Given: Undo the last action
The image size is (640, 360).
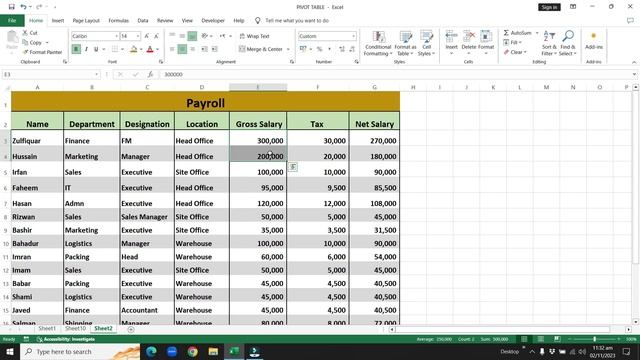Looking at the screenshot, I should (23, 7).
